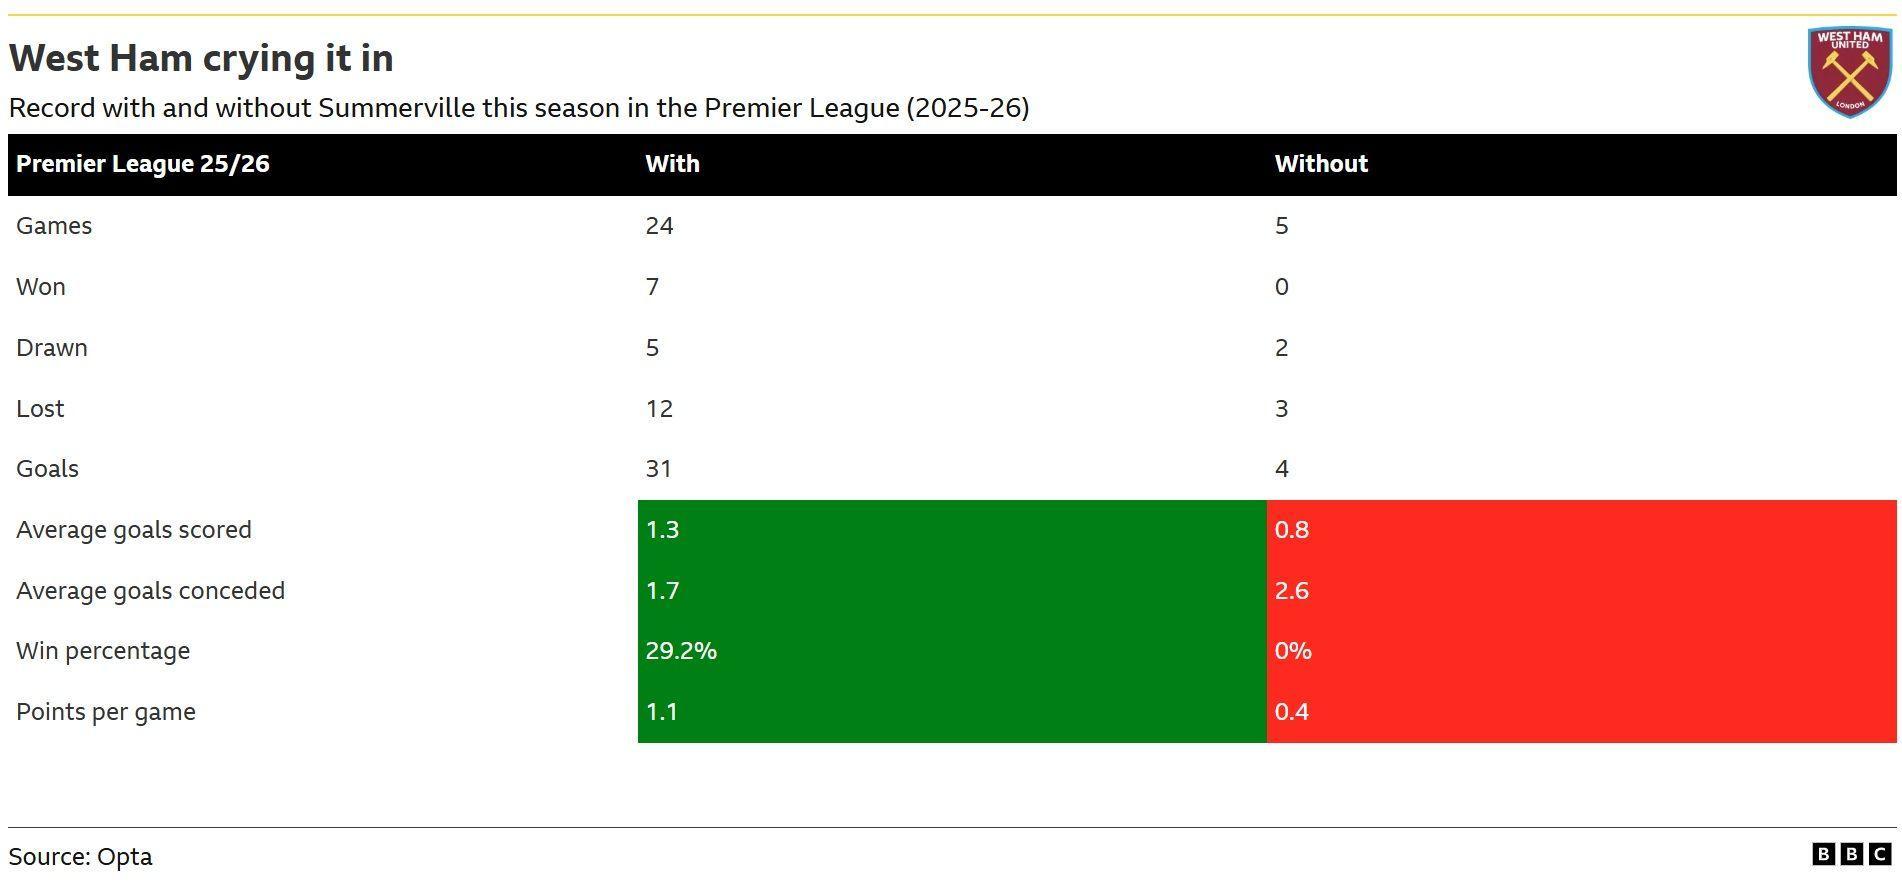This screenshot has width=1902, height=894.
Task: Click the 'Games' row label
Action: 54,226
